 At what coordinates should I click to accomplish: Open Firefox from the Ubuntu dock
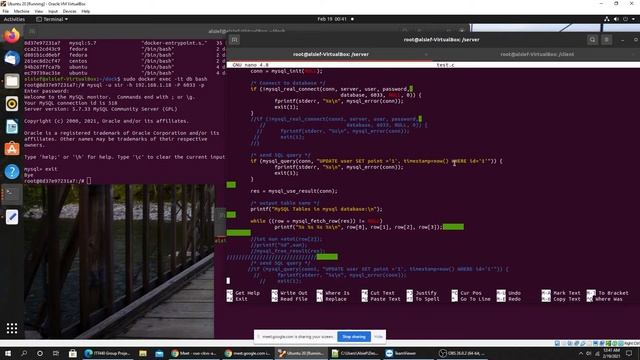(11, 36)
